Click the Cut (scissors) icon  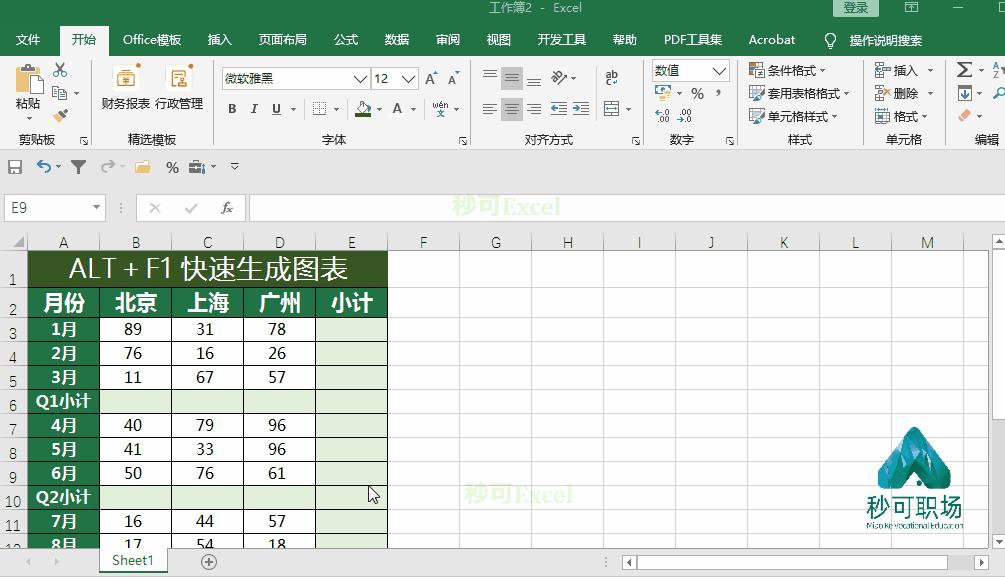[58, 70]
